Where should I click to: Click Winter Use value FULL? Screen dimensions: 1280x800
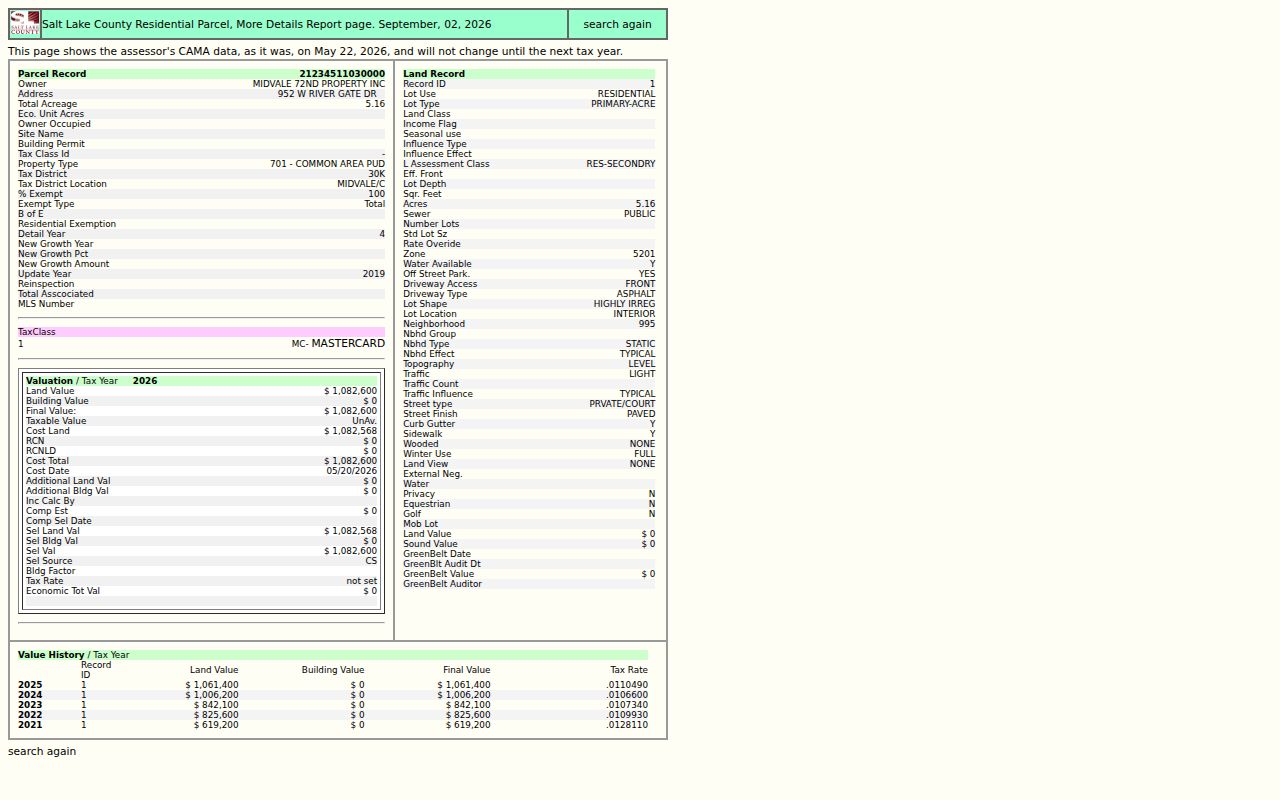pyautogui.click(x=645, y=454)
